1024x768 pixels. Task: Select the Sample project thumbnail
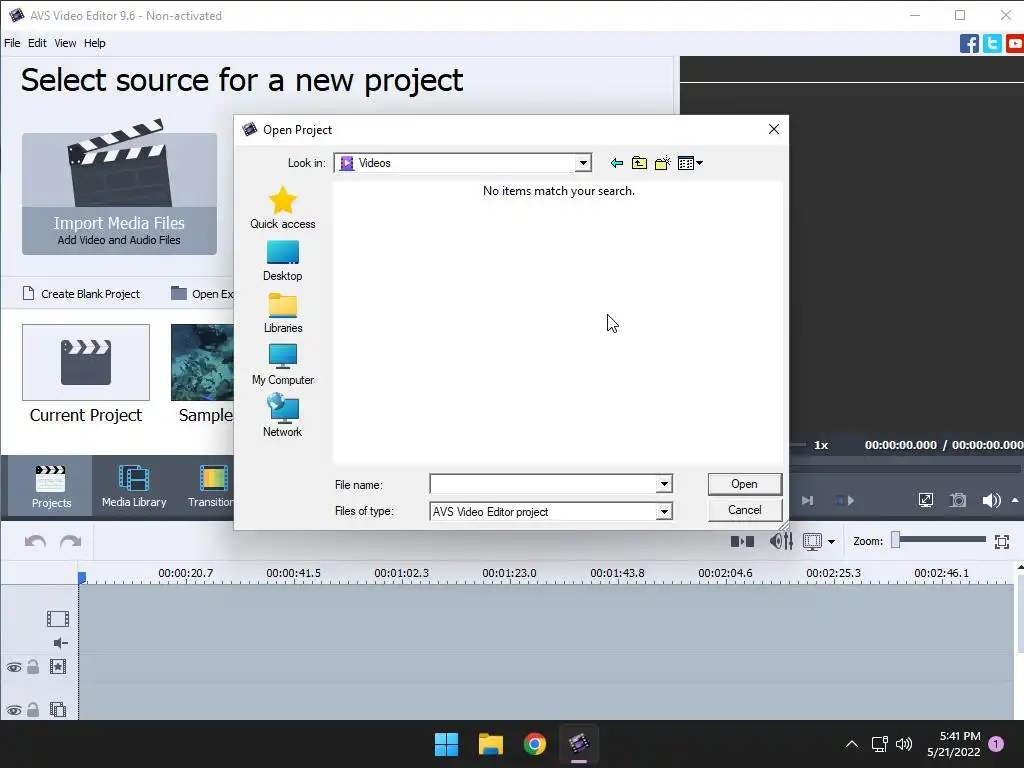(202, 362)
